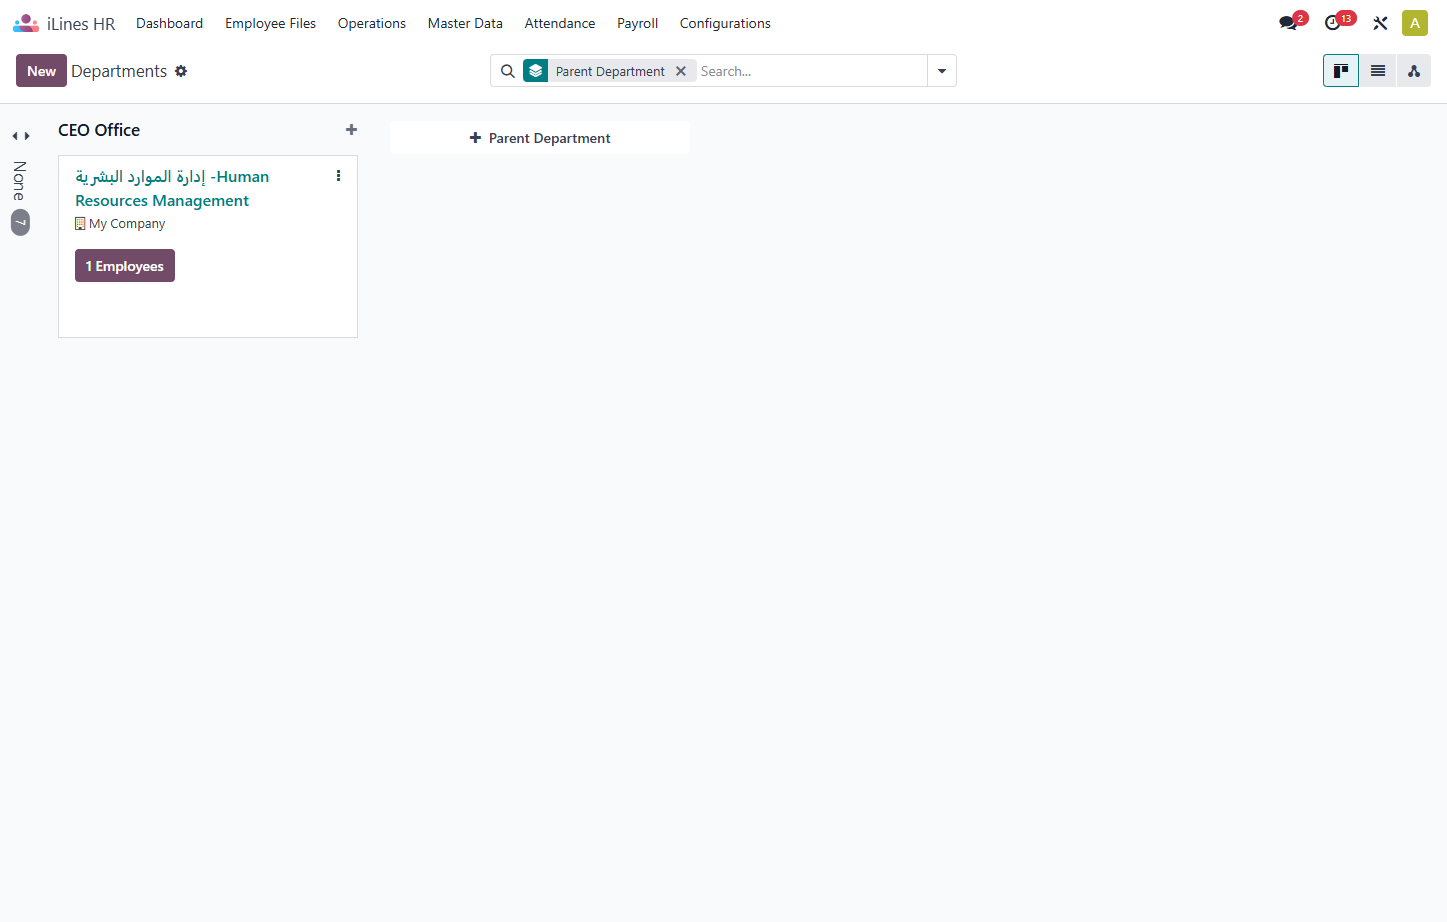Add a new Parent Department column
Image resolution: width=1447 pixels, height=922 pixels.
540,138
